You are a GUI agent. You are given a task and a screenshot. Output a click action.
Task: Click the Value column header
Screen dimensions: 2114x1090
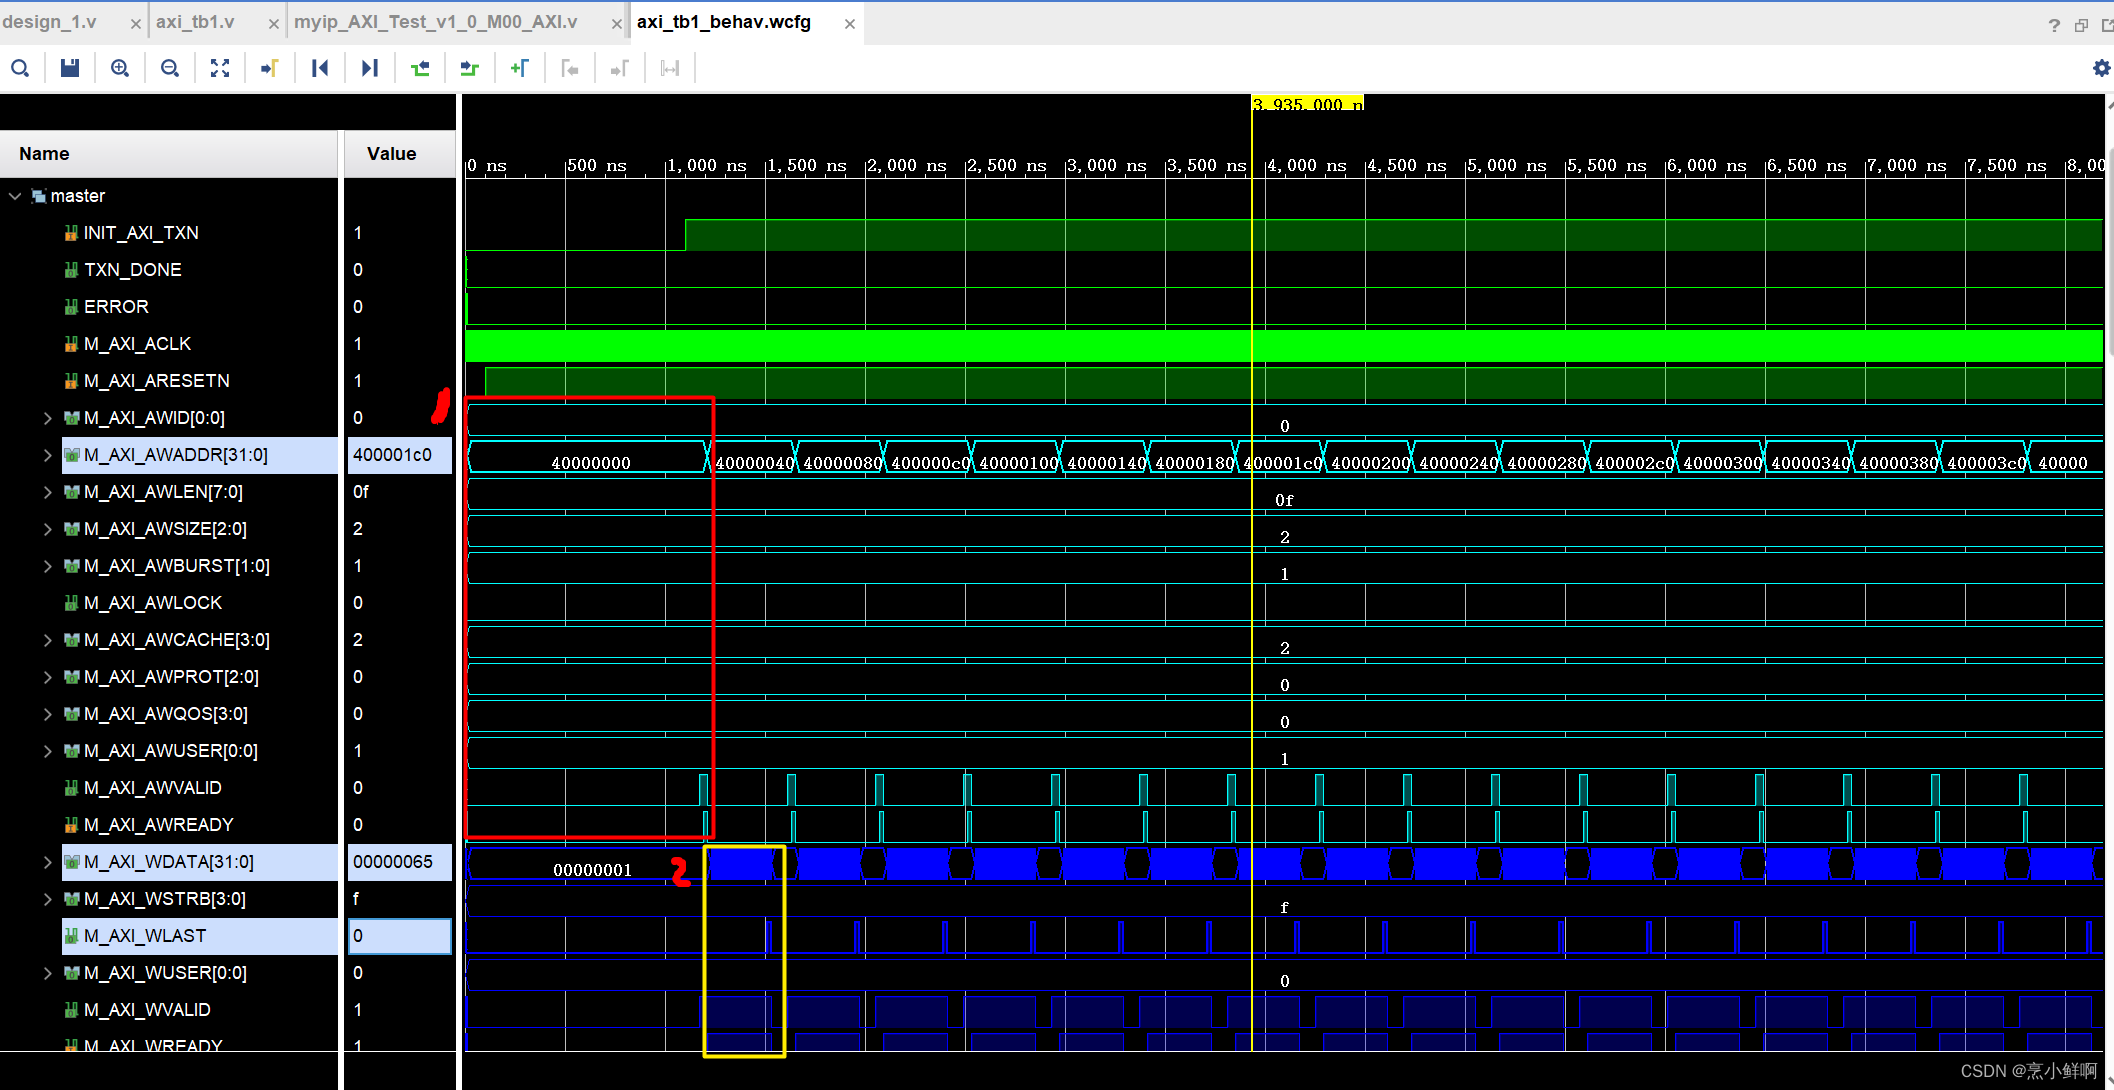400,154
